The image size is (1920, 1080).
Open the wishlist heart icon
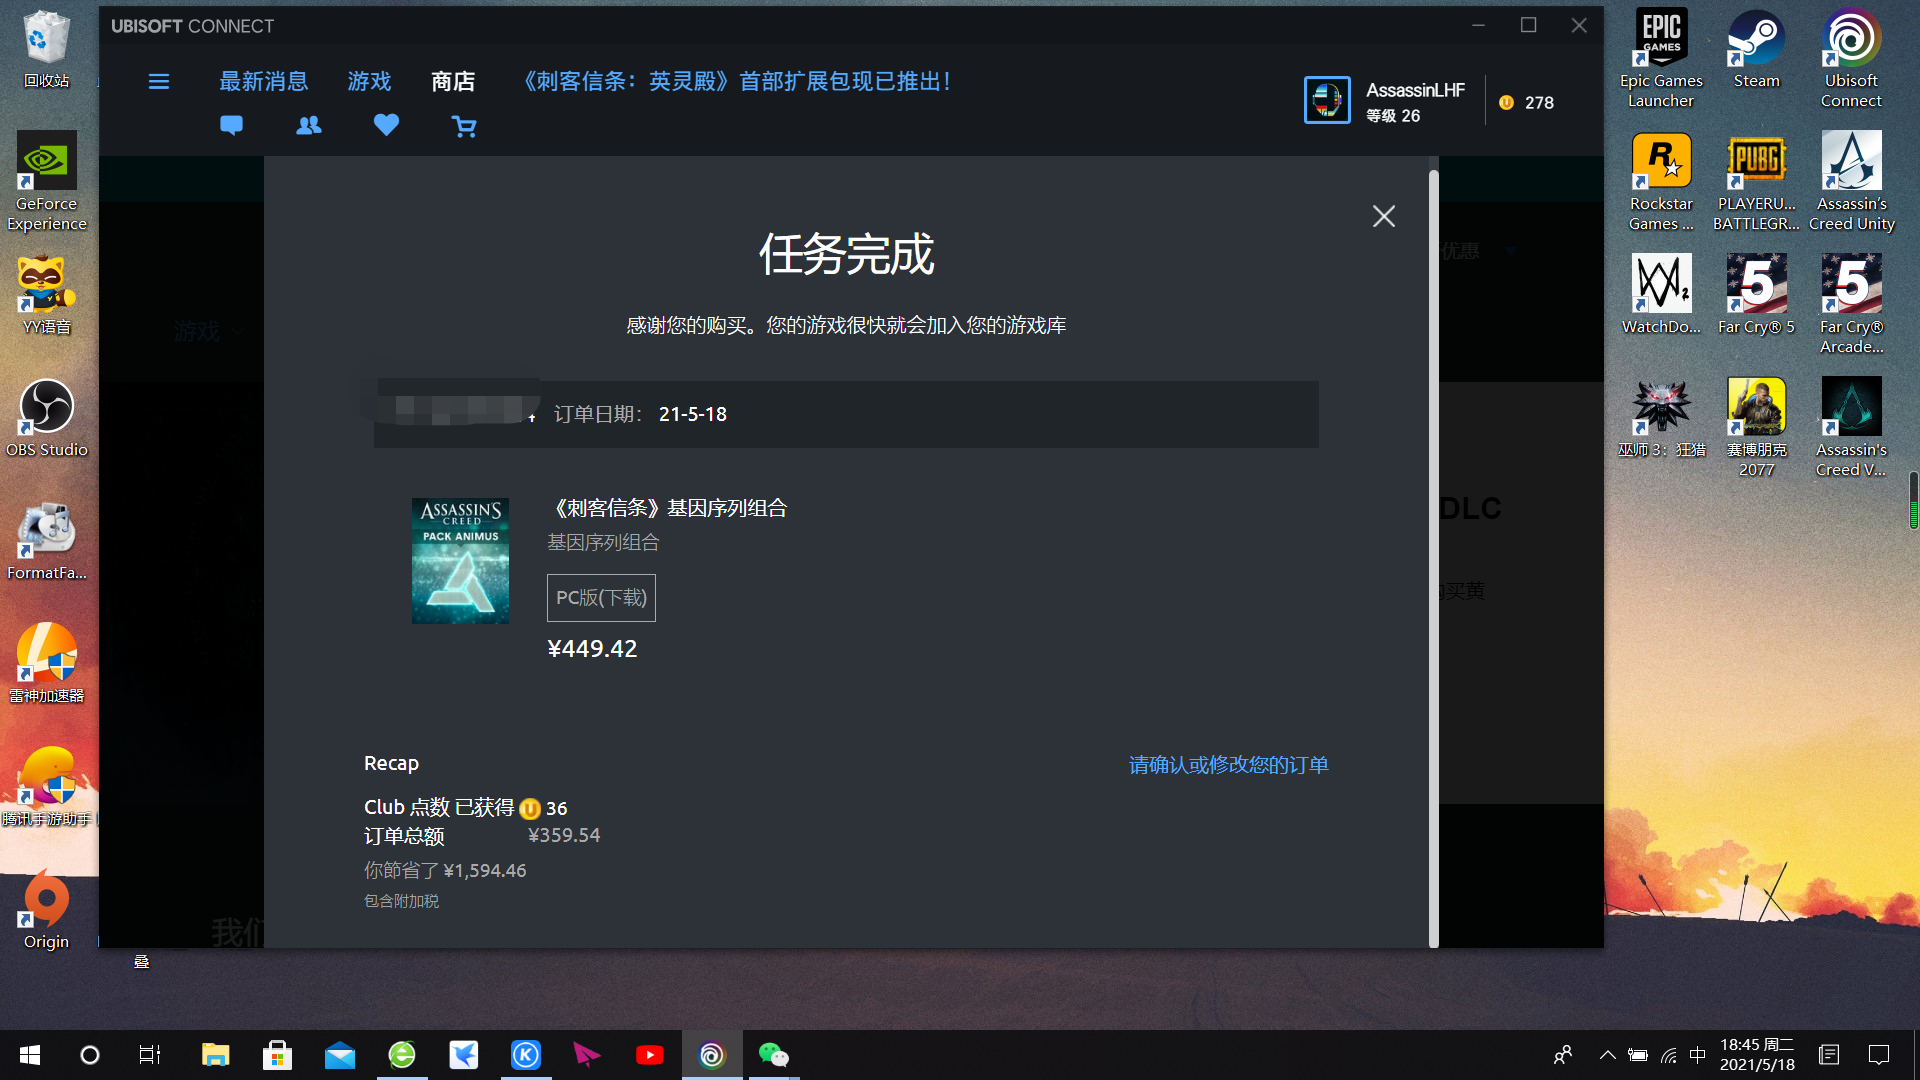[386, 125]
